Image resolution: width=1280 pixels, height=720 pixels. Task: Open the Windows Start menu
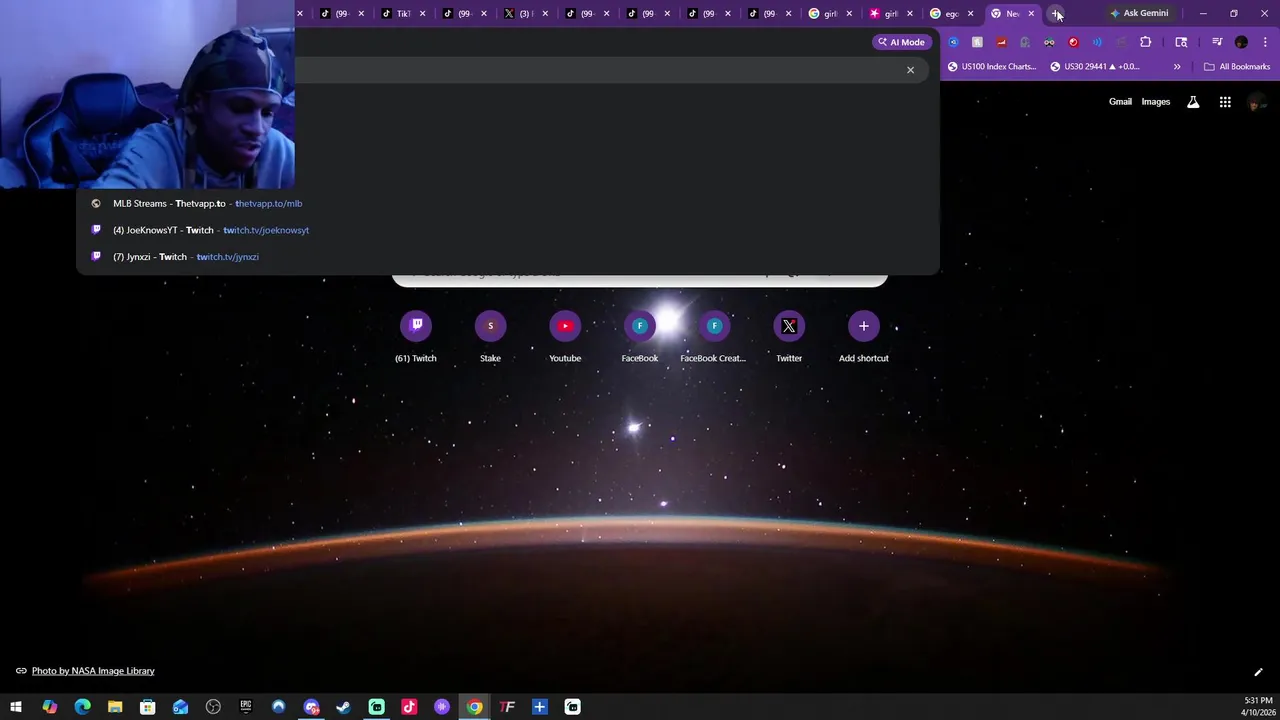pos(16,707)
